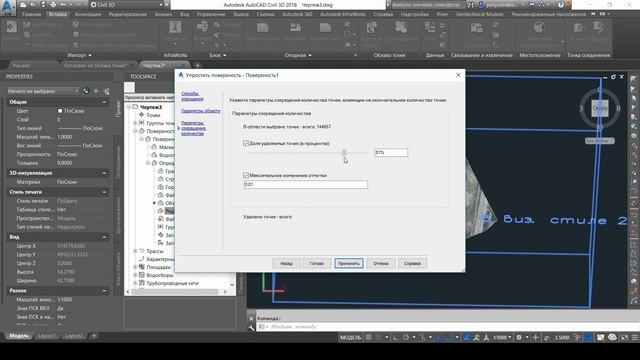
Task: Open the Редактирование ribbon tab
Action: [127, 14]
